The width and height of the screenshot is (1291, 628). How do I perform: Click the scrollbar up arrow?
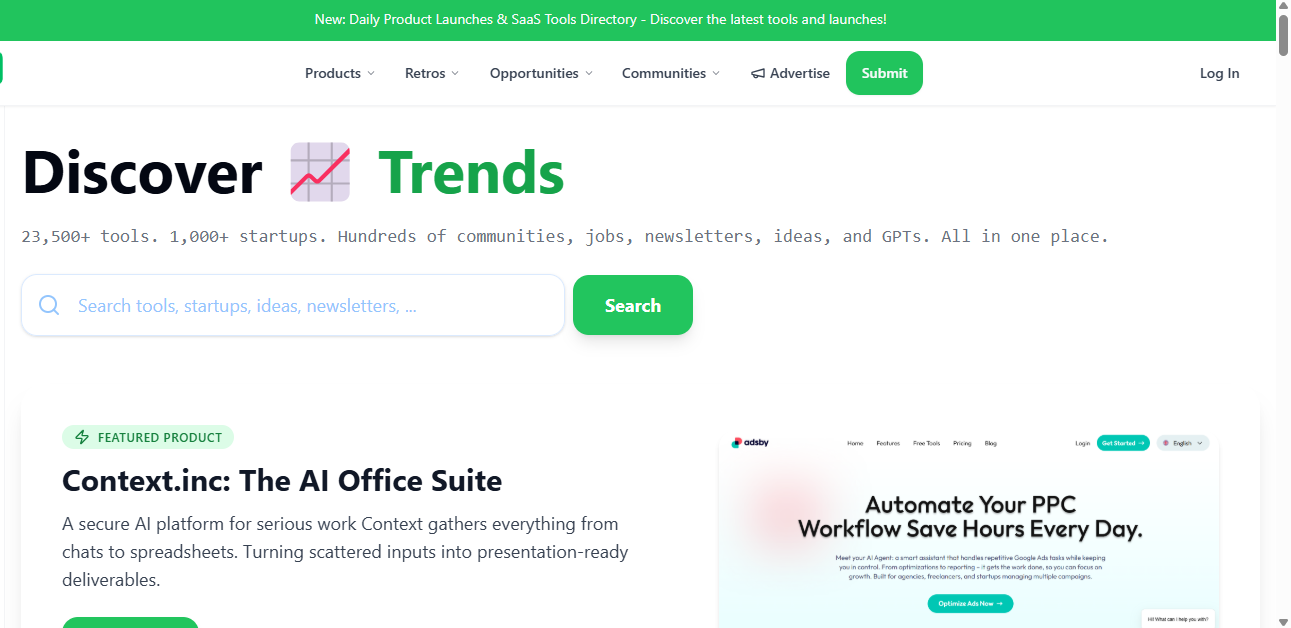[x=1283, y=7]
